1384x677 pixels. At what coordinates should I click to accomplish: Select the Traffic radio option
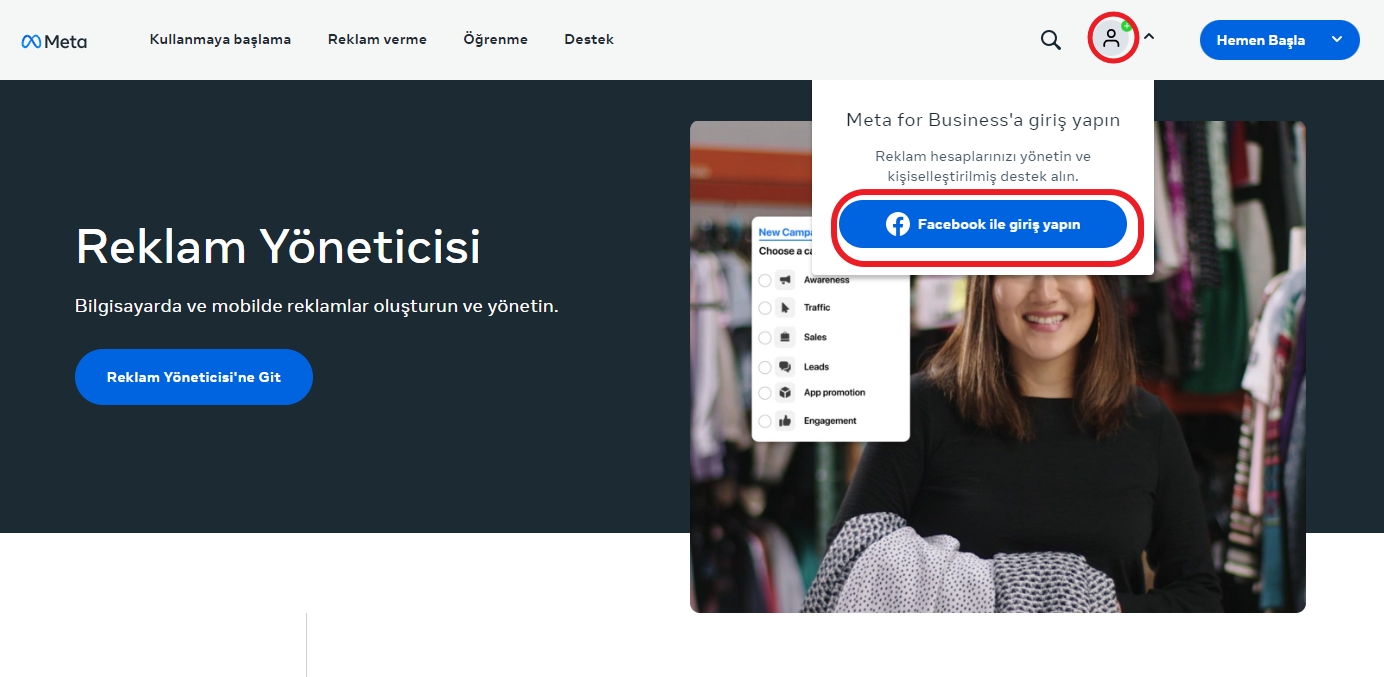tap(765, 308)
